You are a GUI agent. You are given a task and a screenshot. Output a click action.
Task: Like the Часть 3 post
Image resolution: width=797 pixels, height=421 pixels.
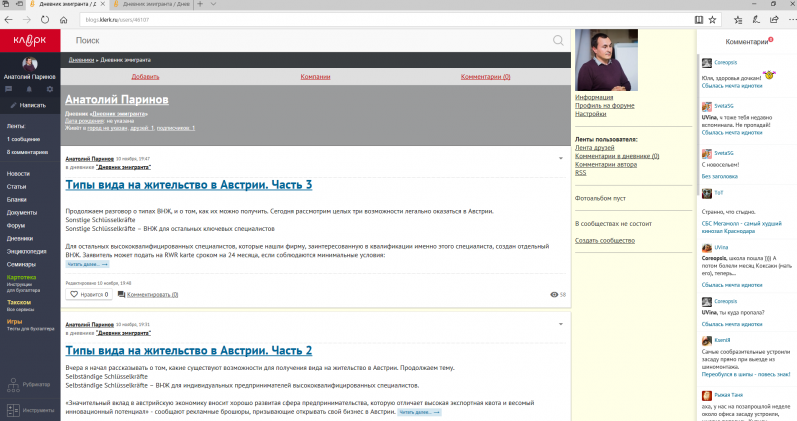coord(75,295)
